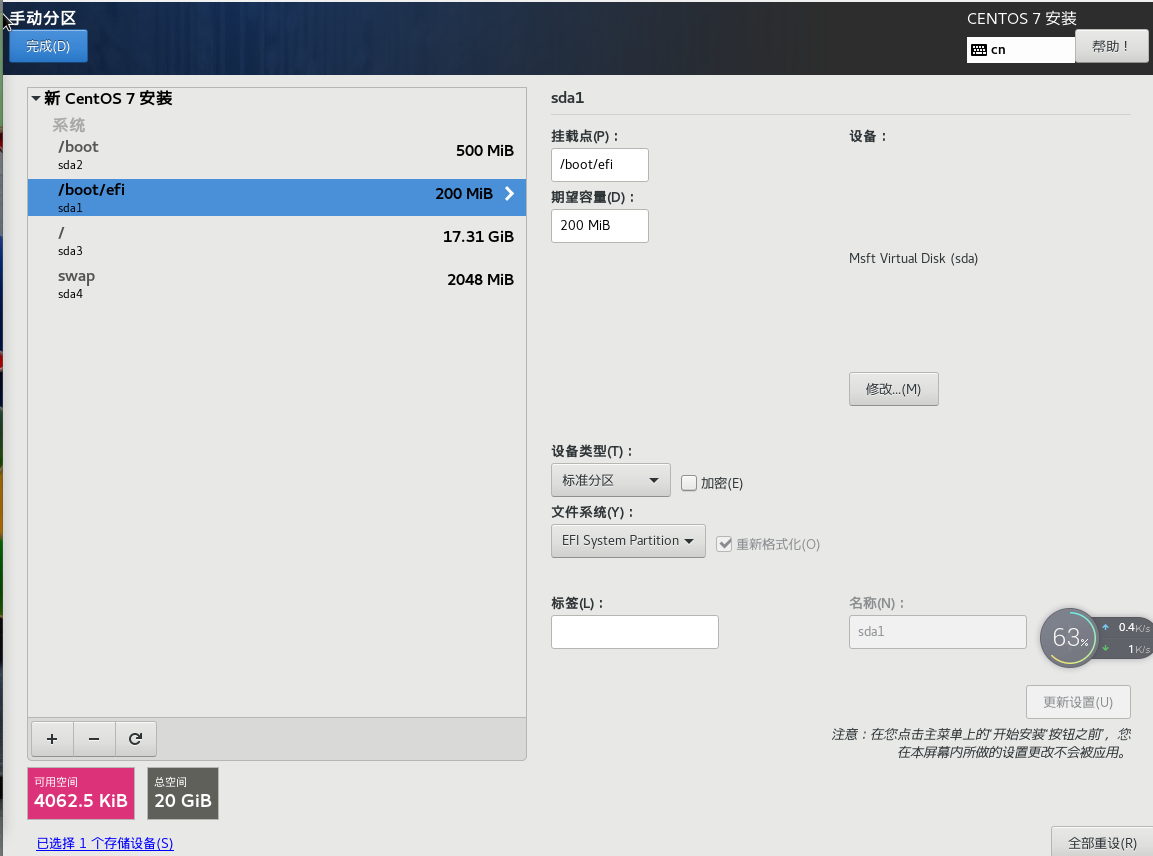Select the /boot/efi sda1 partition row

tap(276, 197)
